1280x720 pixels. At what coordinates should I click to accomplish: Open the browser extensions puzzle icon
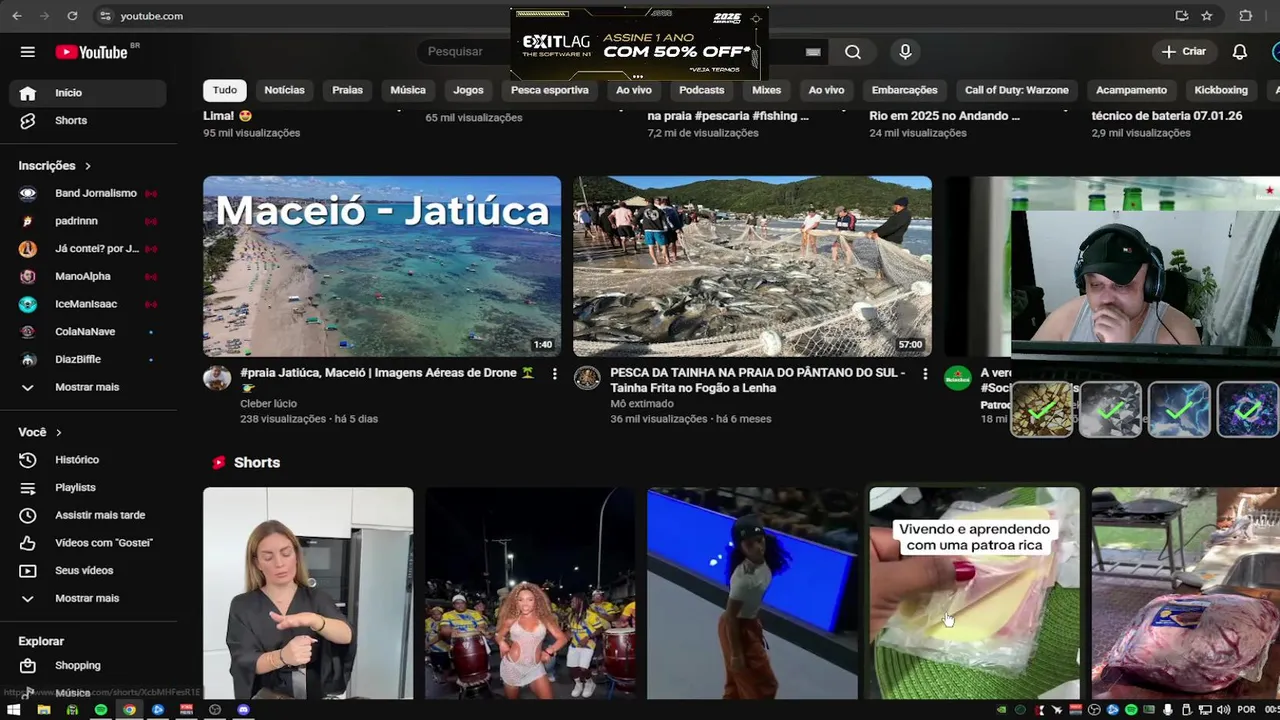tap(1245, 16)
